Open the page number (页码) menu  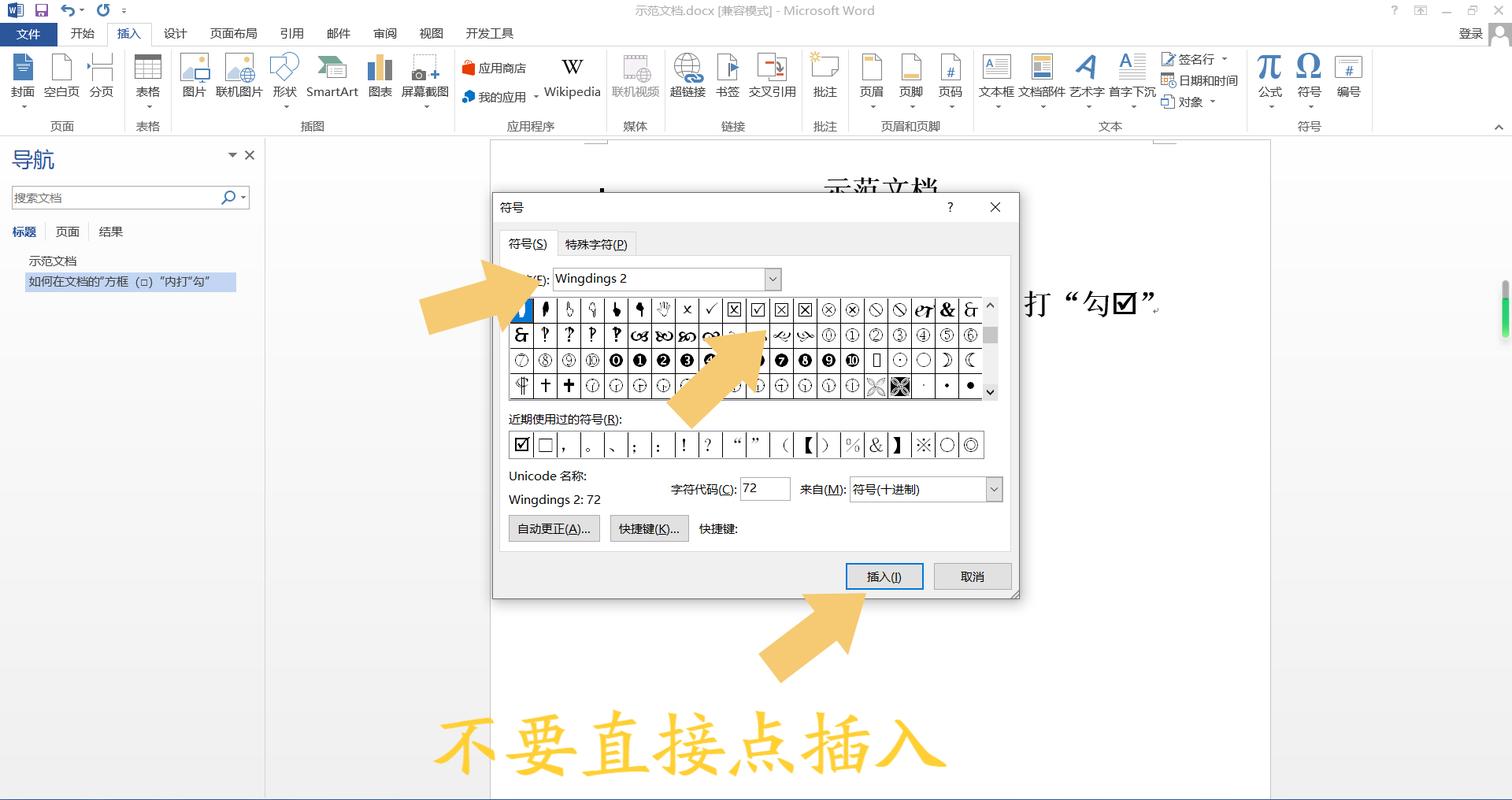[x=950, y=80]
